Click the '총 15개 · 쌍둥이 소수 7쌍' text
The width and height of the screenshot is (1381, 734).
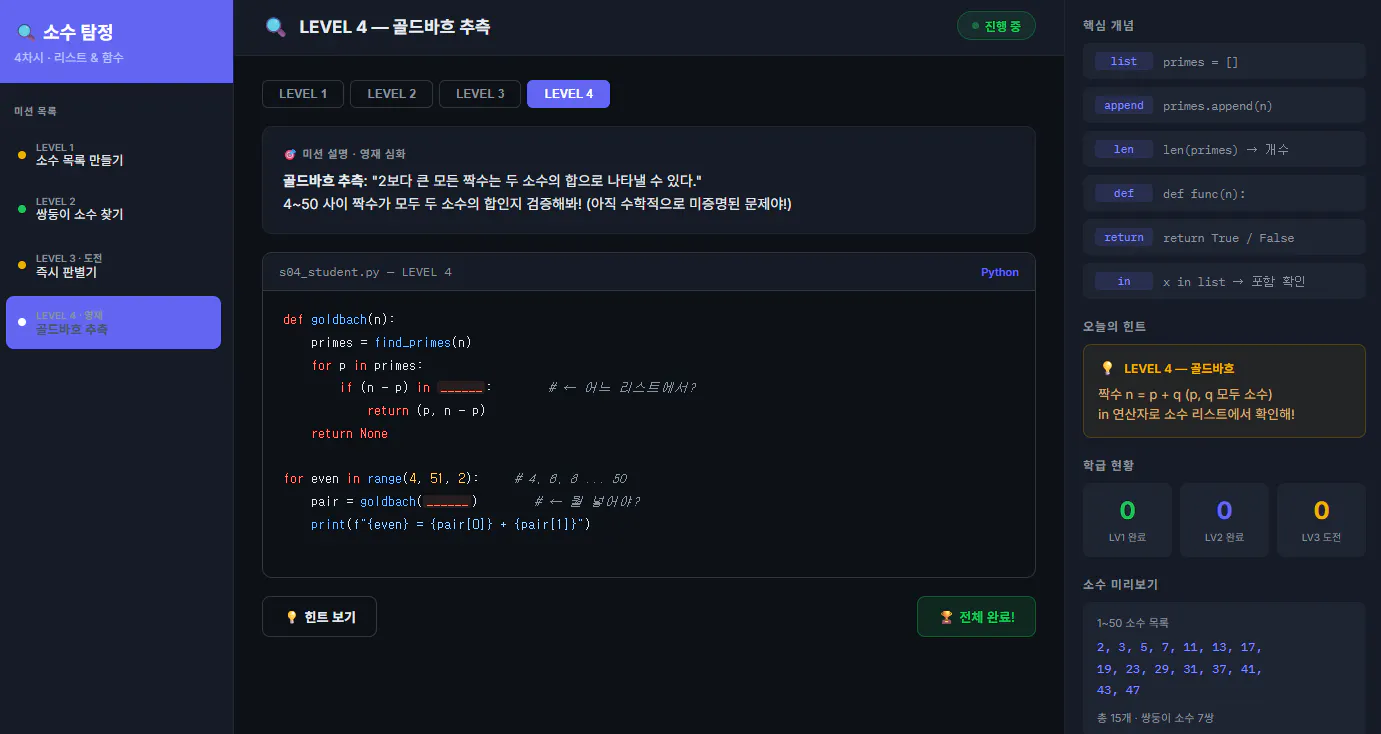click(x=1155, y=718)
